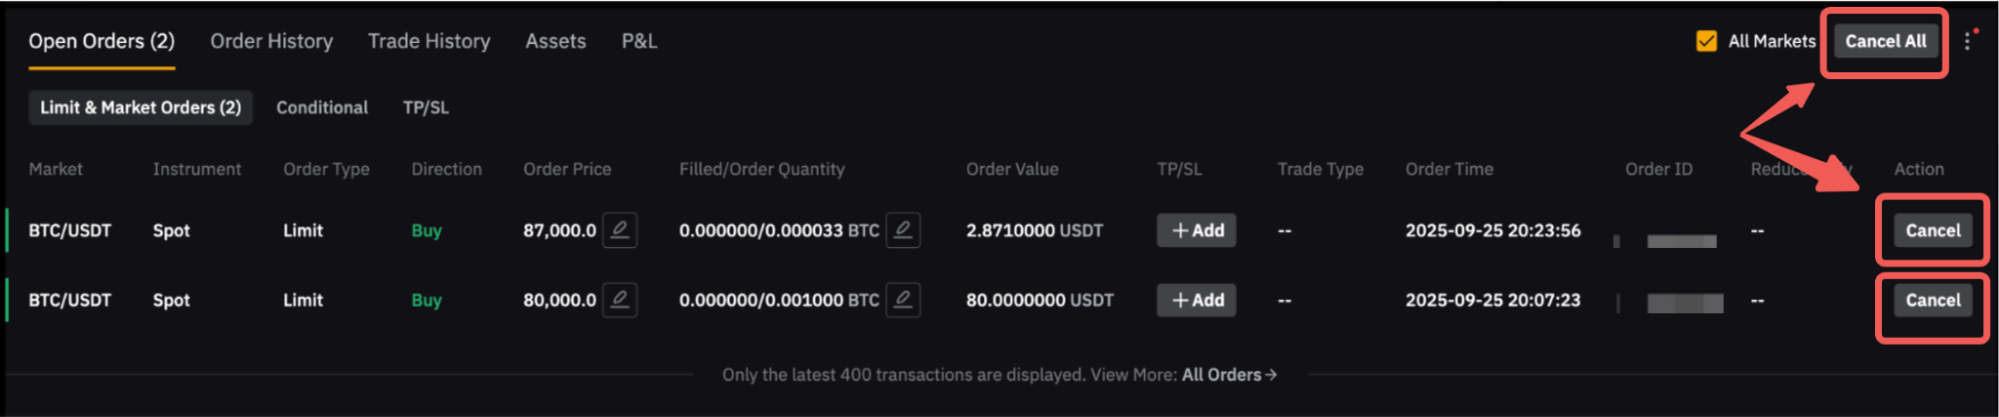The width and height of the screenshot is (1999, 417).
Task: Switch to the TP/SL filter
Action: 426,107
